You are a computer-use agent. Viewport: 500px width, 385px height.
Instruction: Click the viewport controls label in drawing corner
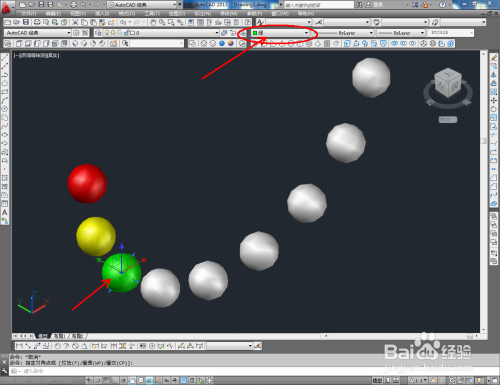(37, 55)
